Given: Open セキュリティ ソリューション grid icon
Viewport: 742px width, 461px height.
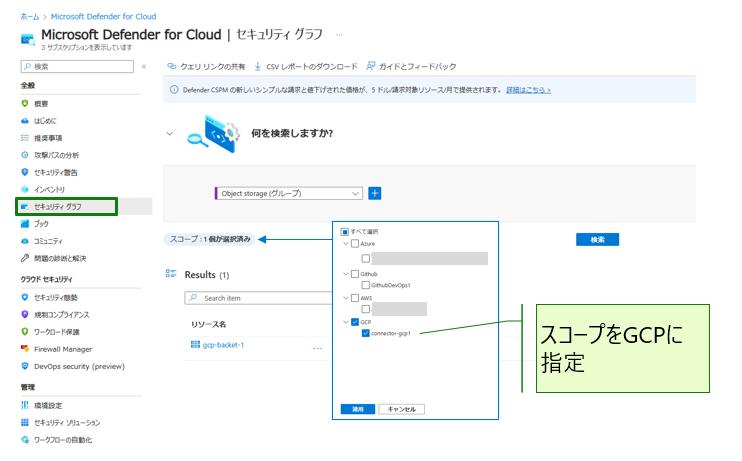Looking at the screenshot, I should [25, 422].
